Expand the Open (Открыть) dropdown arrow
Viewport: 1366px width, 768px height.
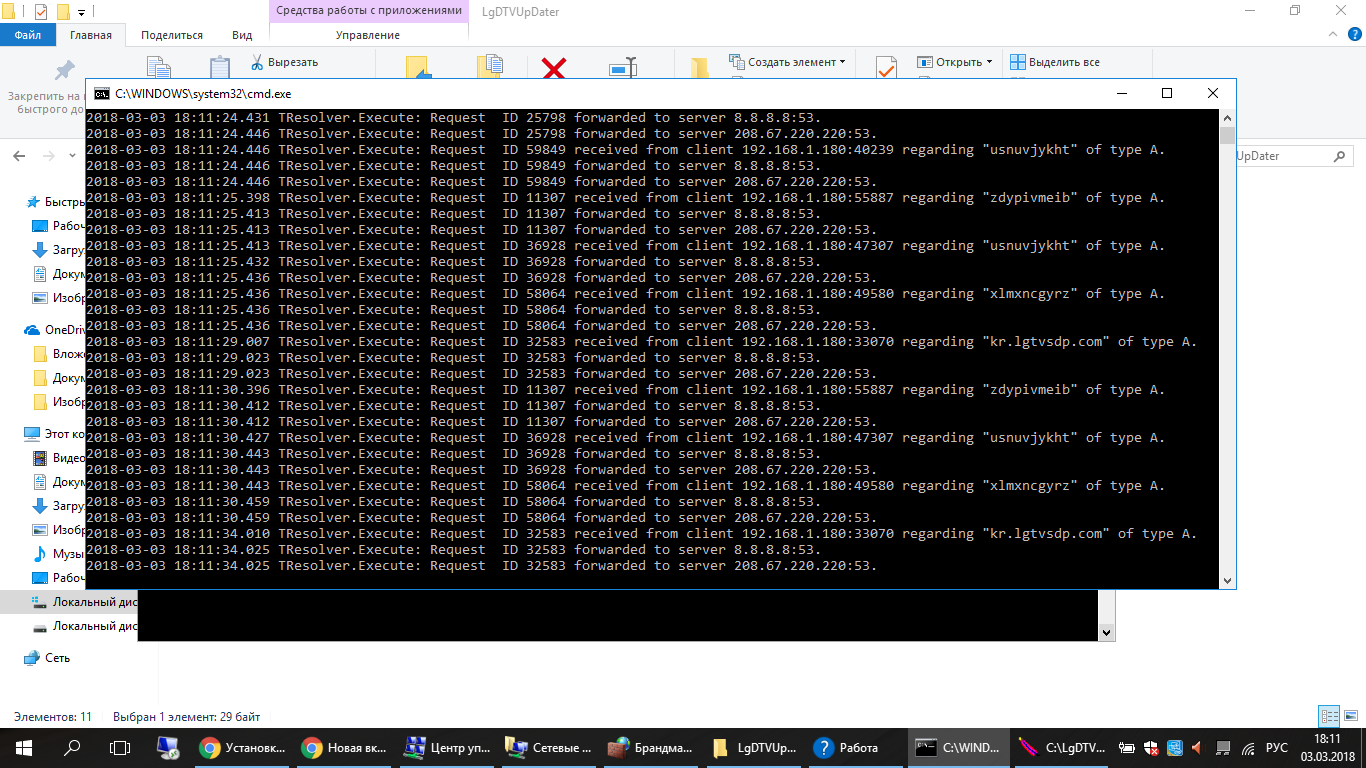989,62
